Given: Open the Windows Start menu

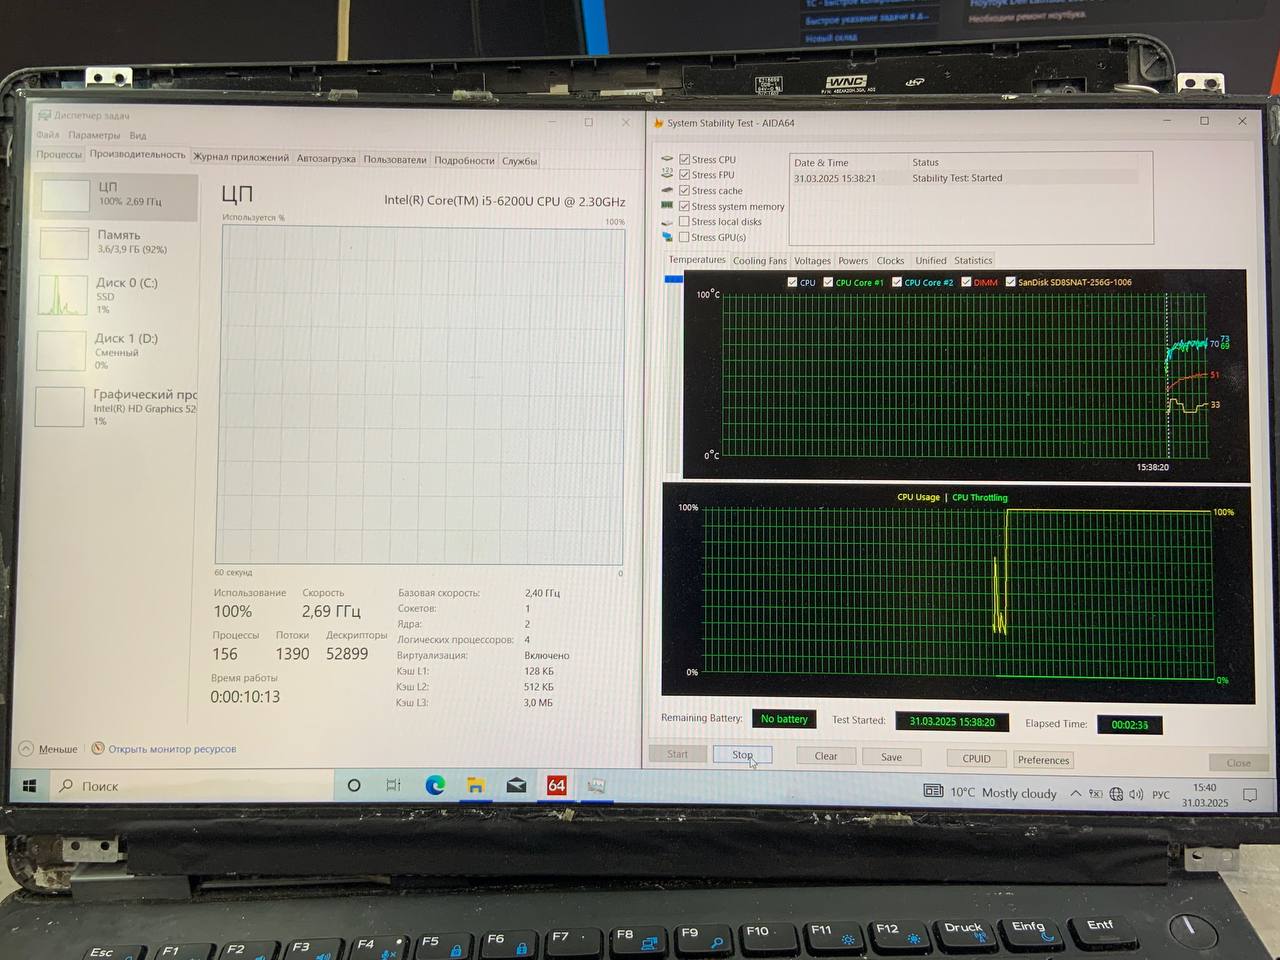Looking at the screenshot, I should (29, 786).
